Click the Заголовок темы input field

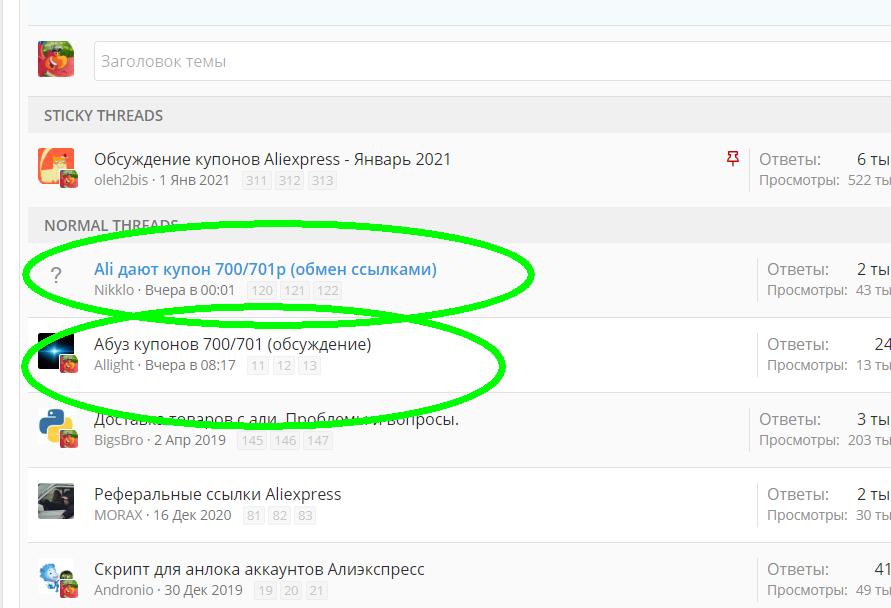(493, 61)
